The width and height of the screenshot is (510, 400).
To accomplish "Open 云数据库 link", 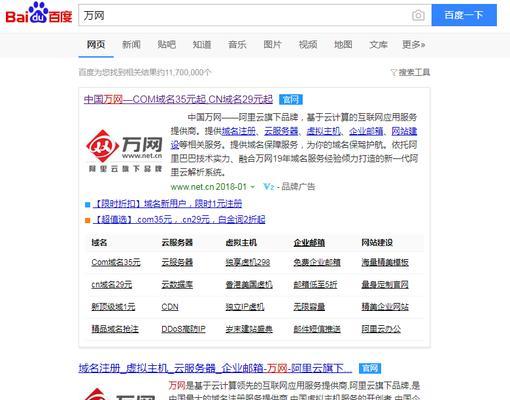I will (x=177, y=285).
